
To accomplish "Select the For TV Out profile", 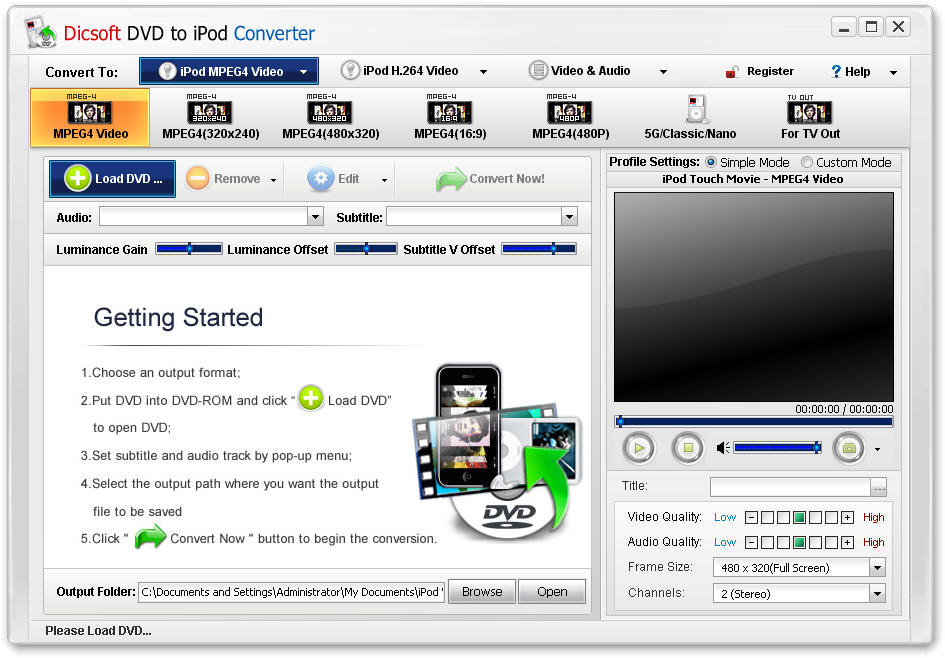I will [x=810, y=118].
